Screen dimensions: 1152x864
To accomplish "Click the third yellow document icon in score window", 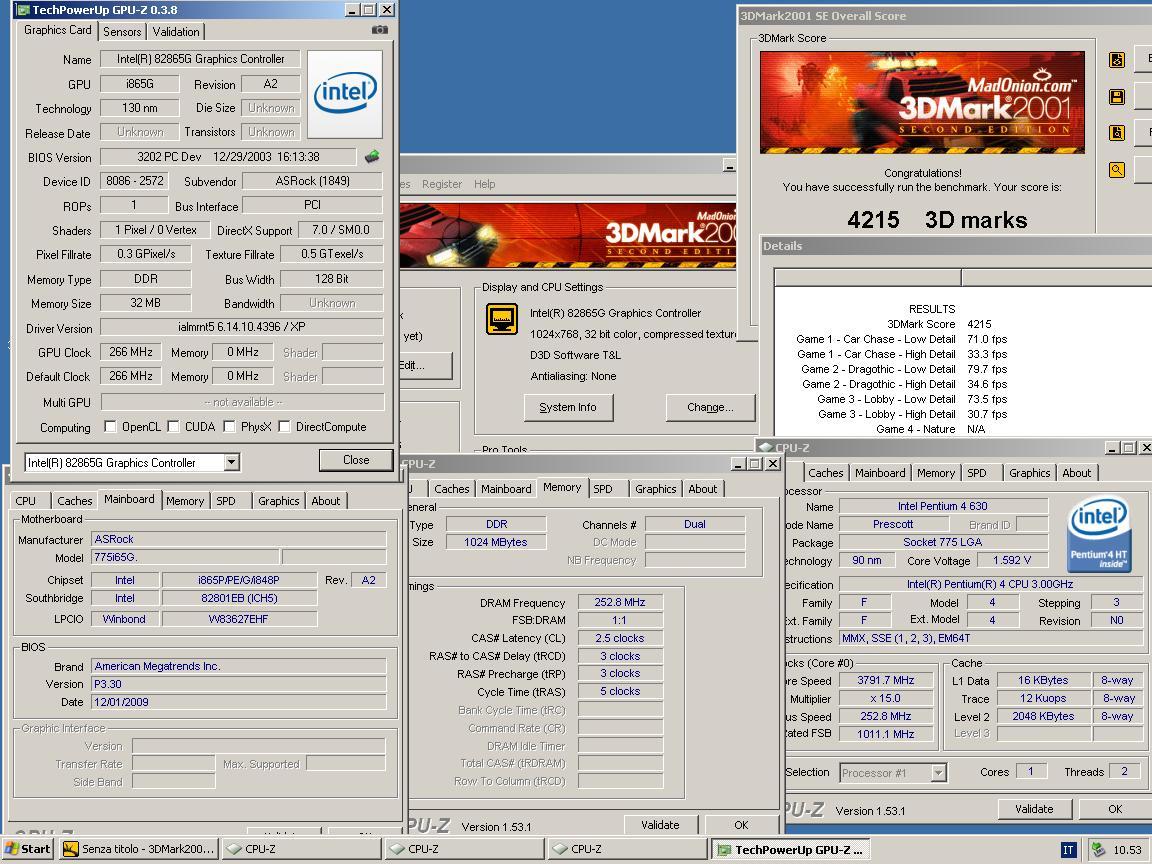I will (1117, 133).
